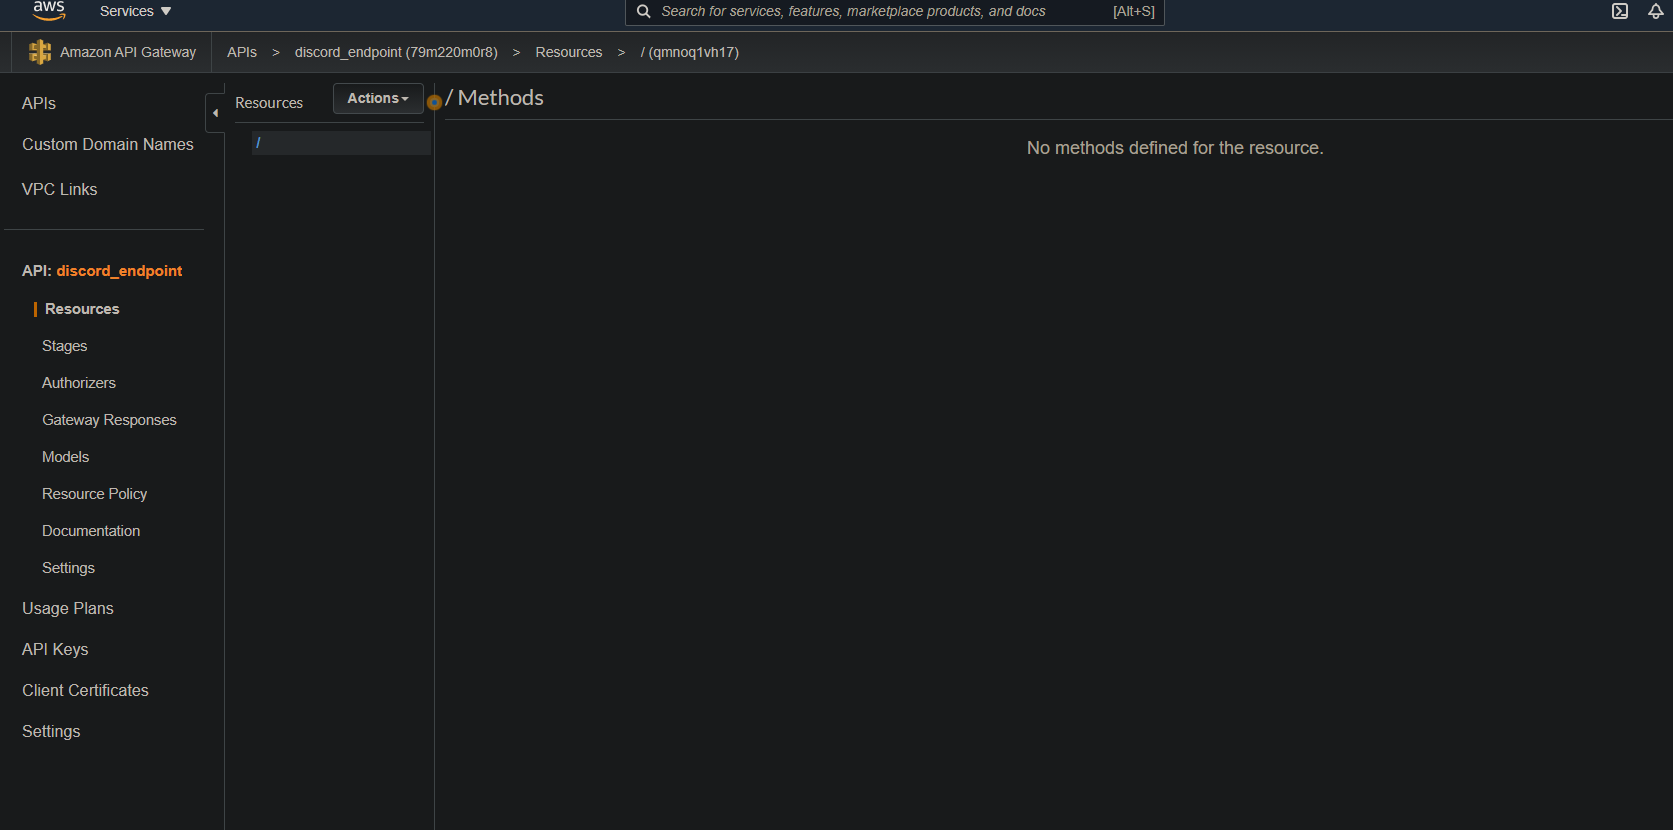Click 'No methods defined for the resource.' text

pyautogui.click(x=1175, y=148)
